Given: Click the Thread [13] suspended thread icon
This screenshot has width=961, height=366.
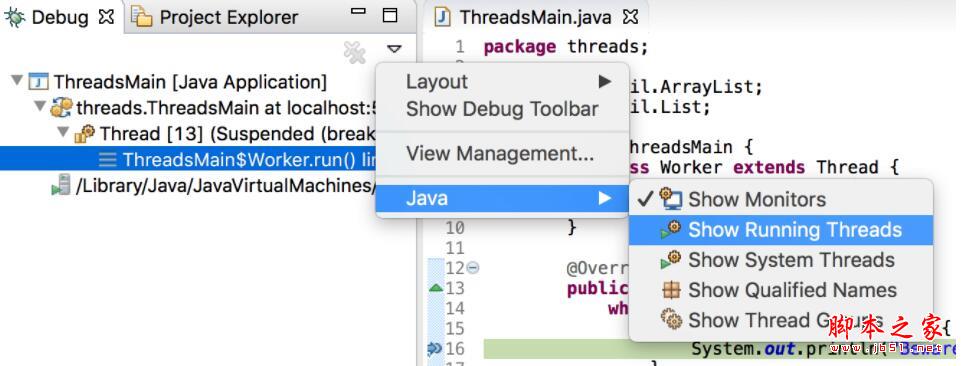Looking at the screenshot, I should pyautogui.click(x=84, y=134).
